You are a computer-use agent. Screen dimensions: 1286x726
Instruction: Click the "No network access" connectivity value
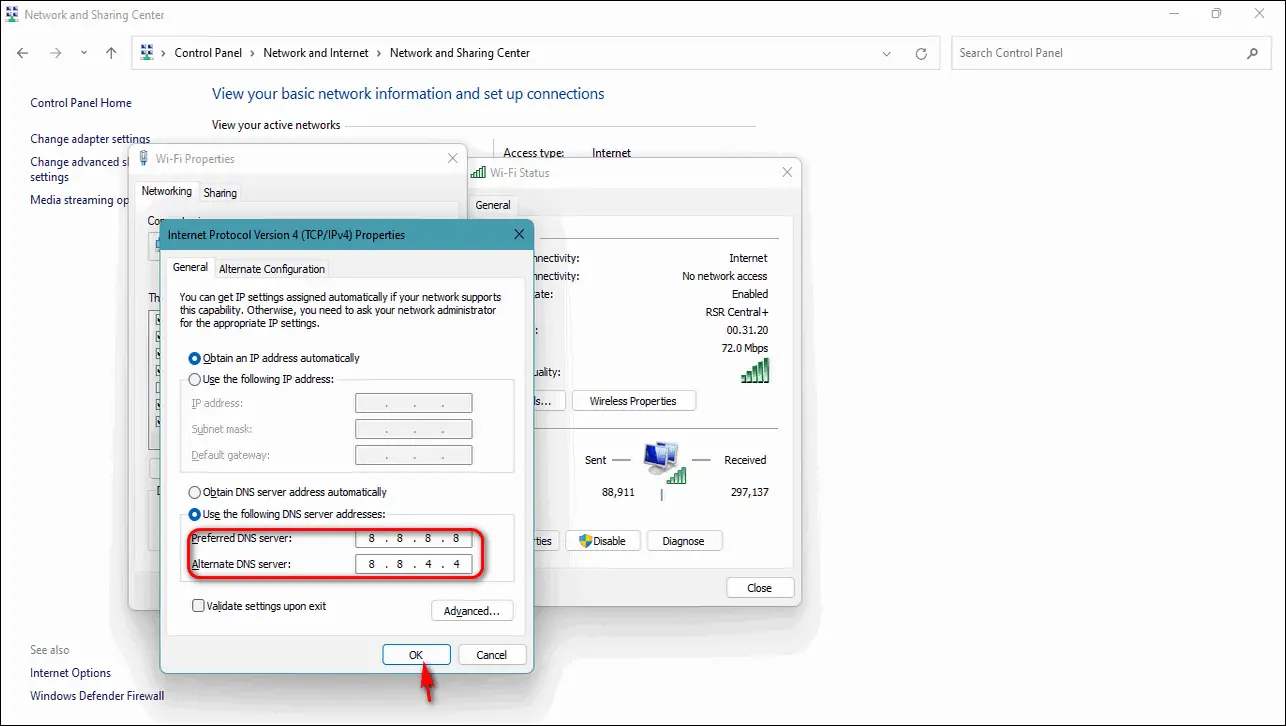pyautogui.click(x=725, y=276)
